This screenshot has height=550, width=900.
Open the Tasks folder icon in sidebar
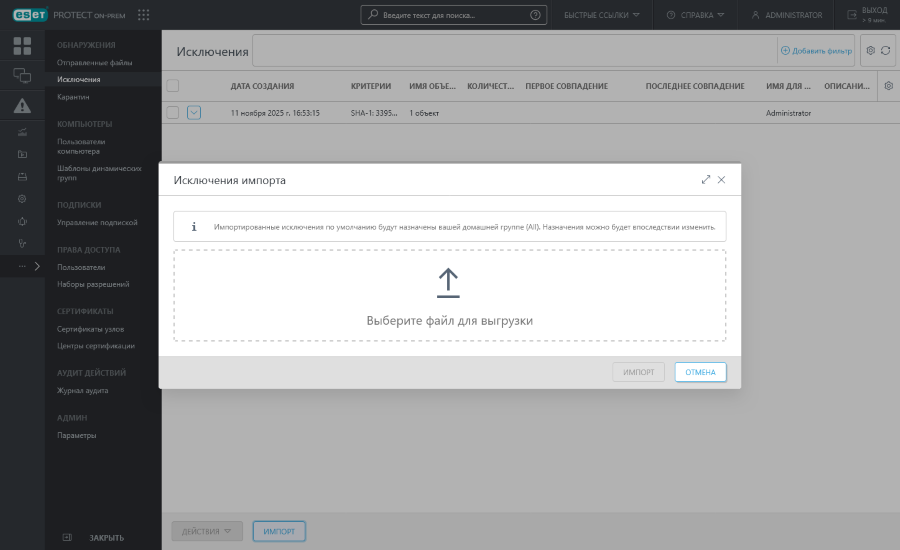(22, 154)
